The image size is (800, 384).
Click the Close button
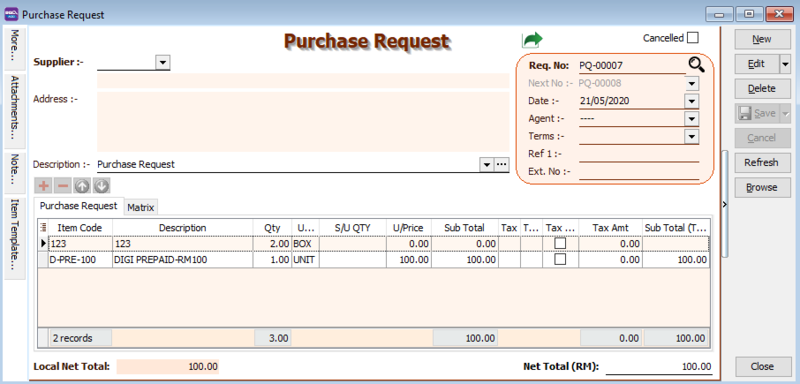[762, 366]
